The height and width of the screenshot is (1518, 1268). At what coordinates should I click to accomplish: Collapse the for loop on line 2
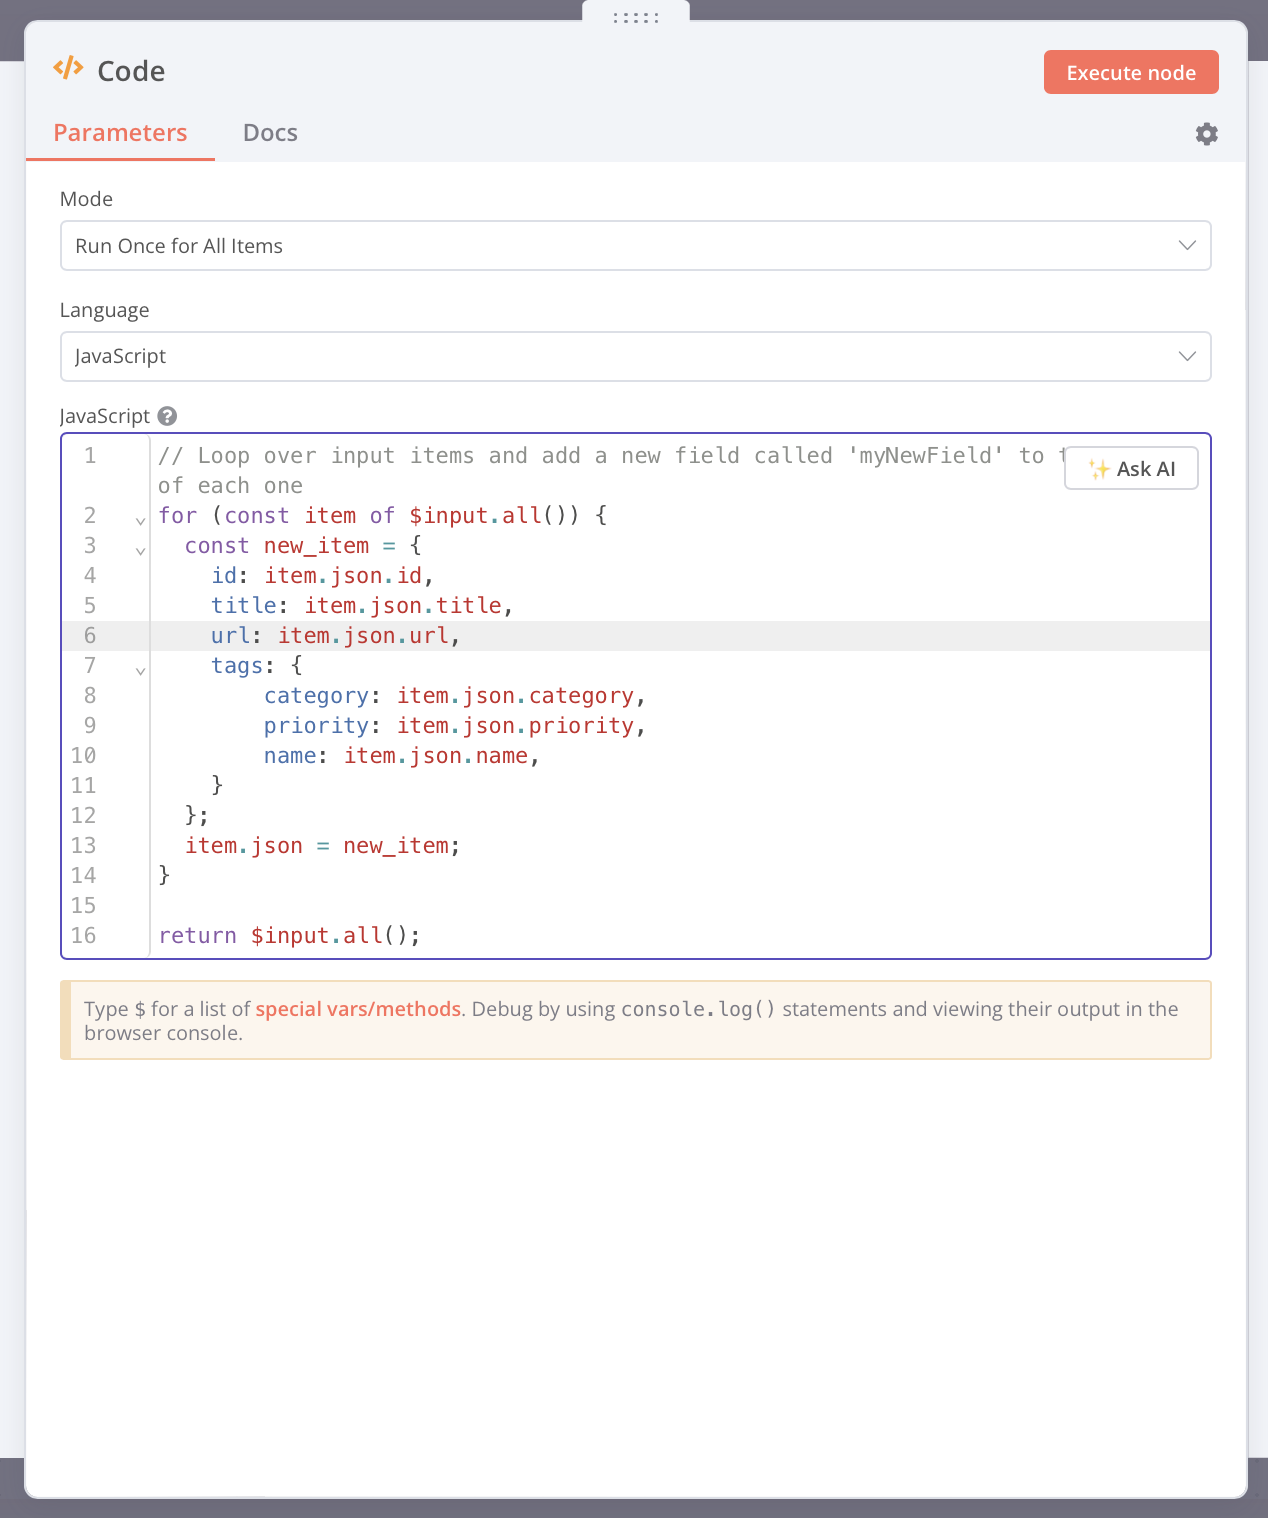(x=140, y=521)
